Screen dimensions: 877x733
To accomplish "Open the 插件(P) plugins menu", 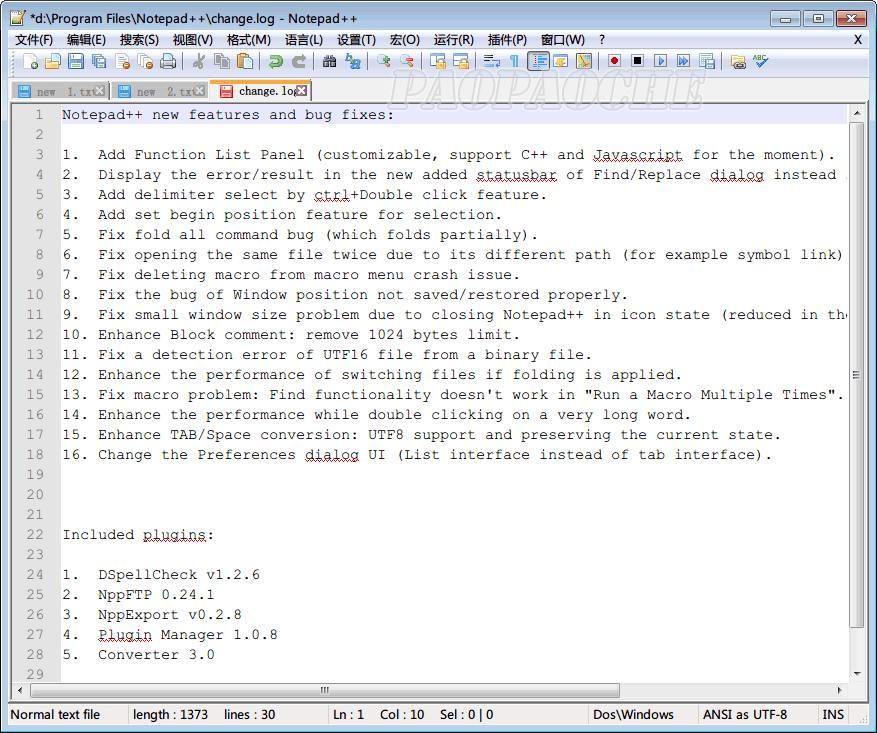I will coord(507,40).
